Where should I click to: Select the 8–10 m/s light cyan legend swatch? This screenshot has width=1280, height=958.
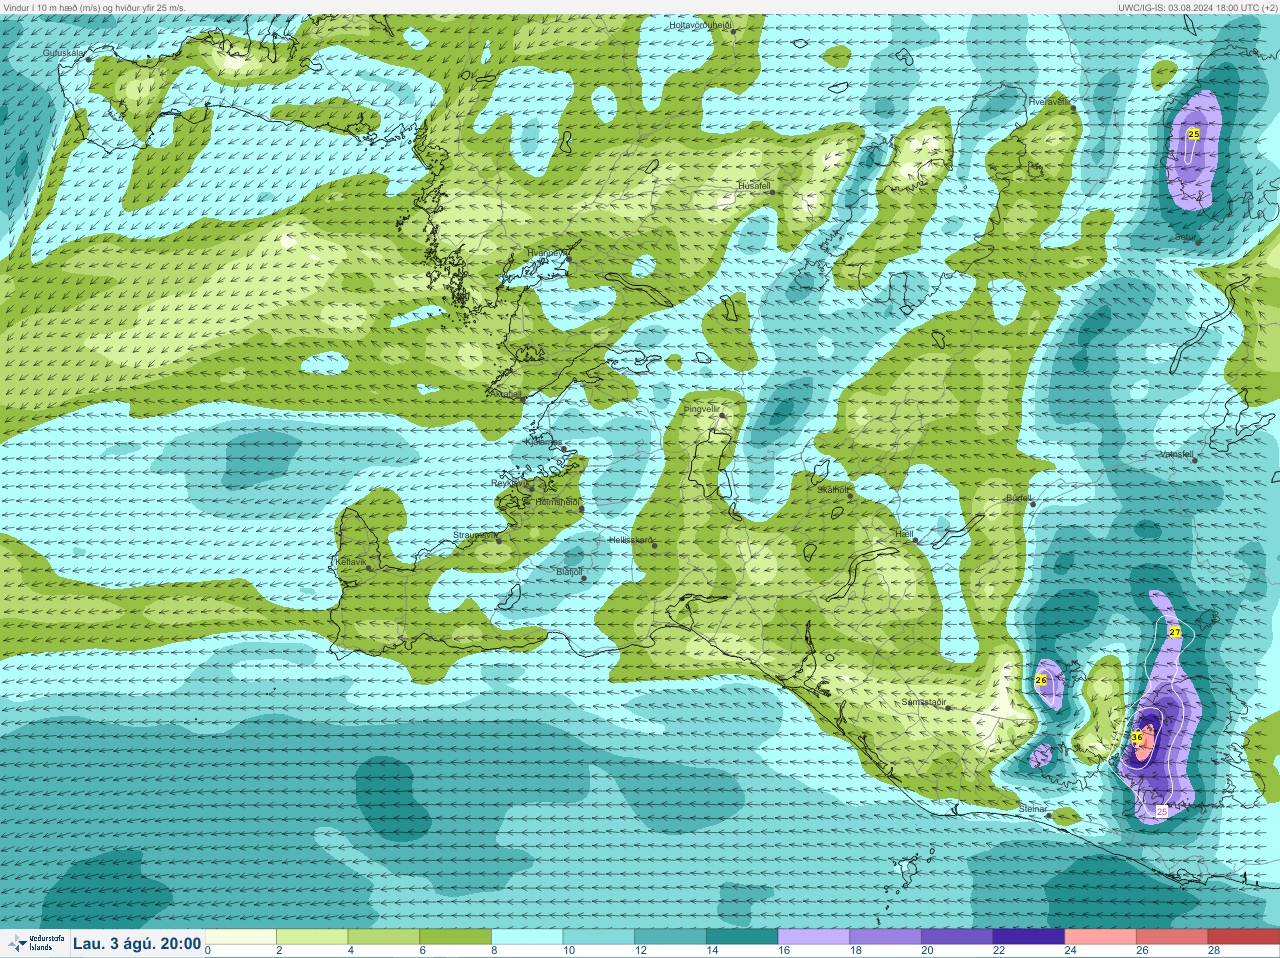click(x=527, y=937)
